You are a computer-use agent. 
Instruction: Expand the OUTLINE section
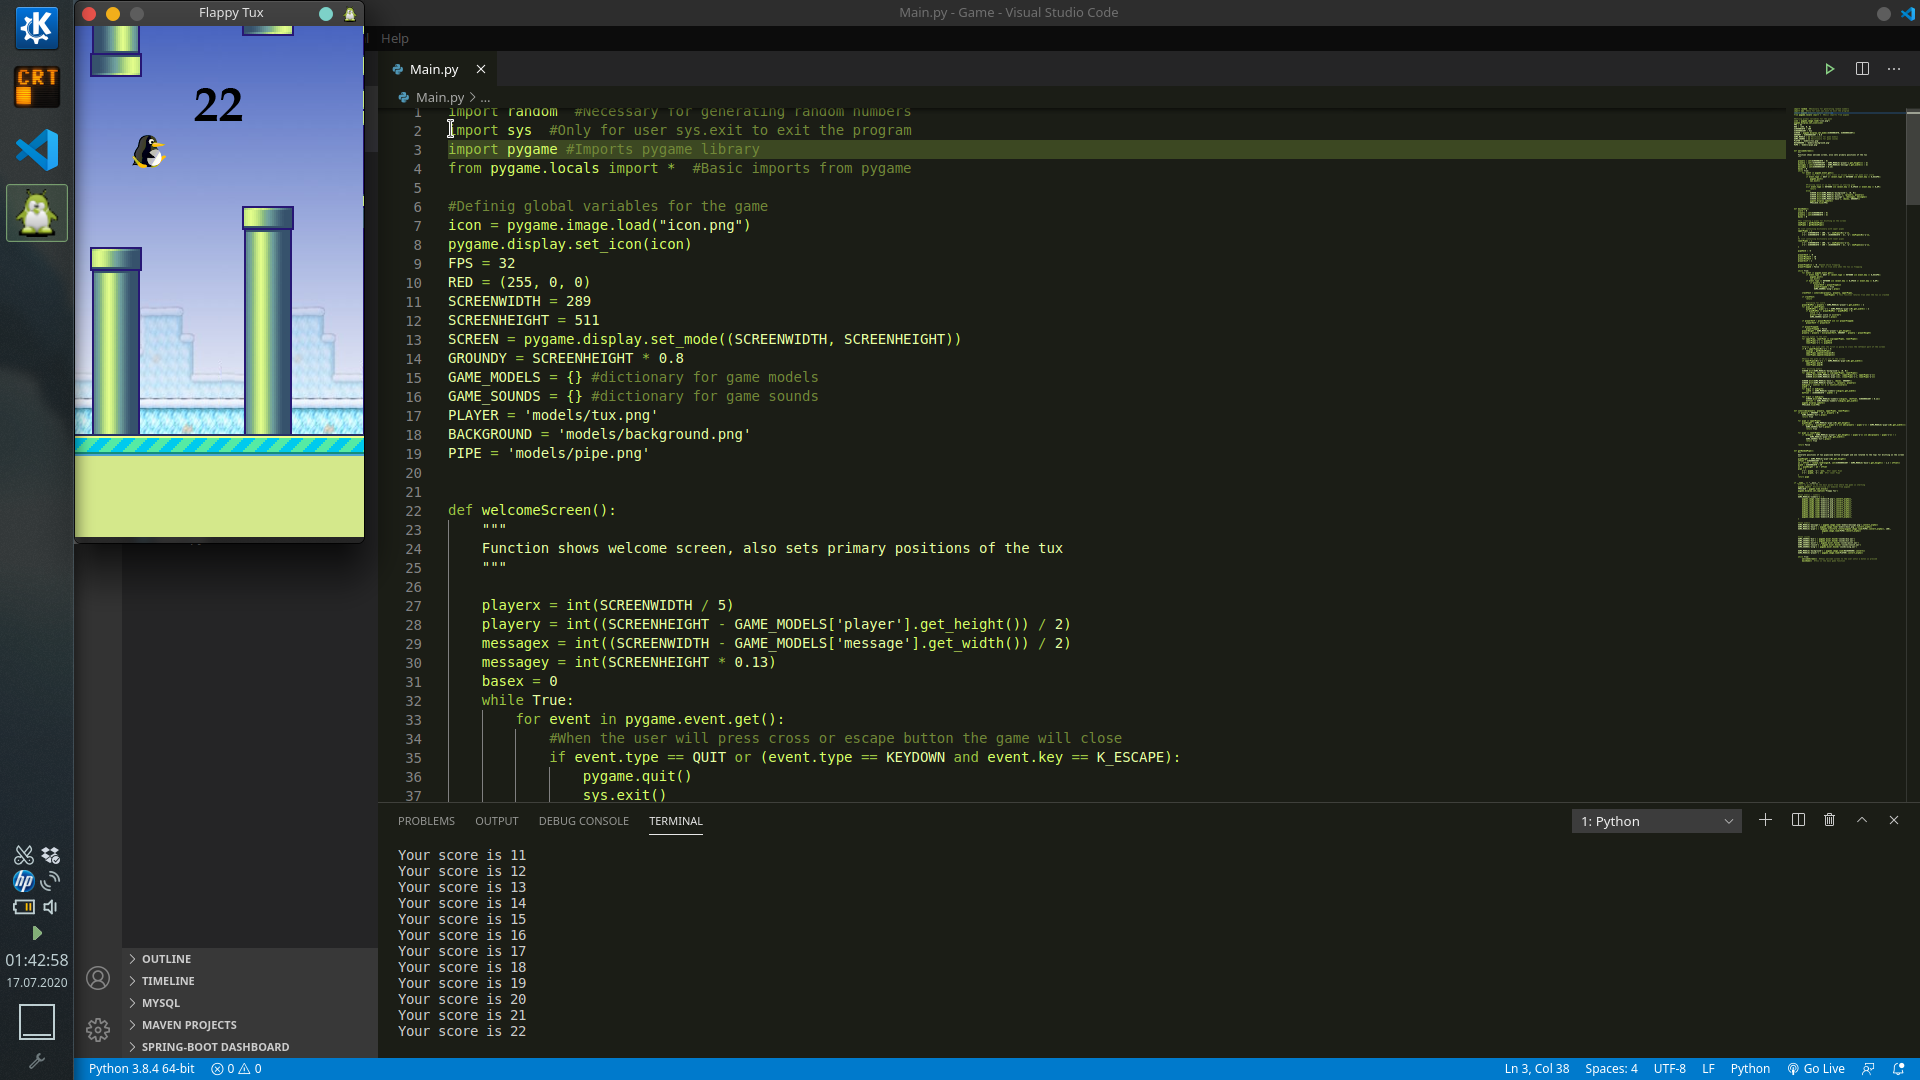166,958
